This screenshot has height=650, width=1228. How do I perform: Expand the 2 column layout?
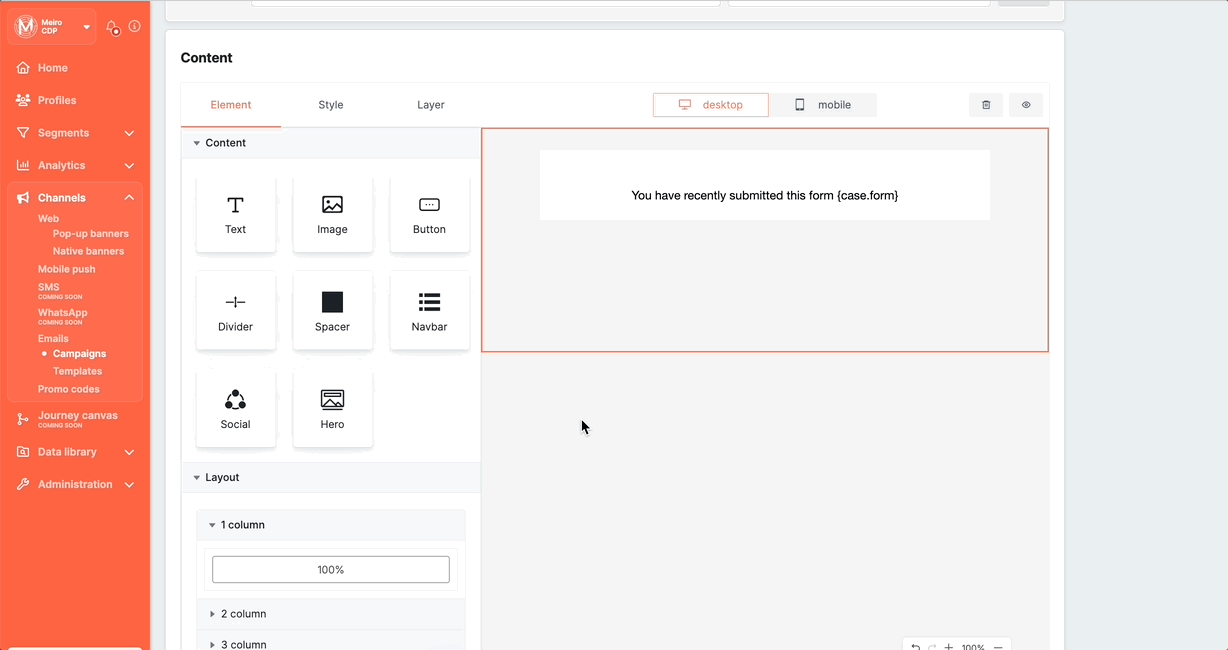point(243,614)
